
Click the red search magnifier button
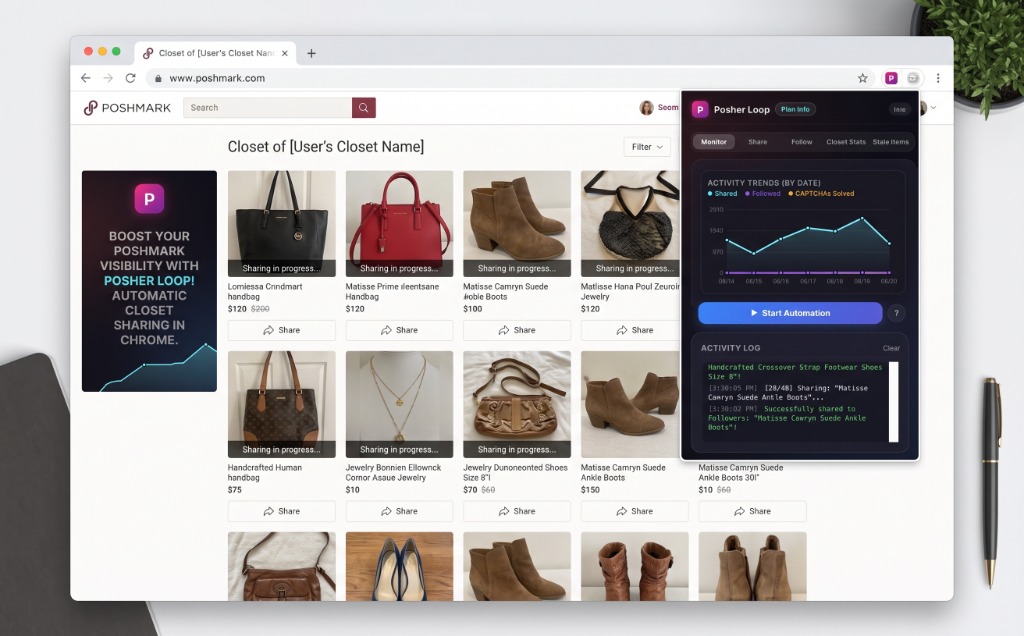point(364,108)
